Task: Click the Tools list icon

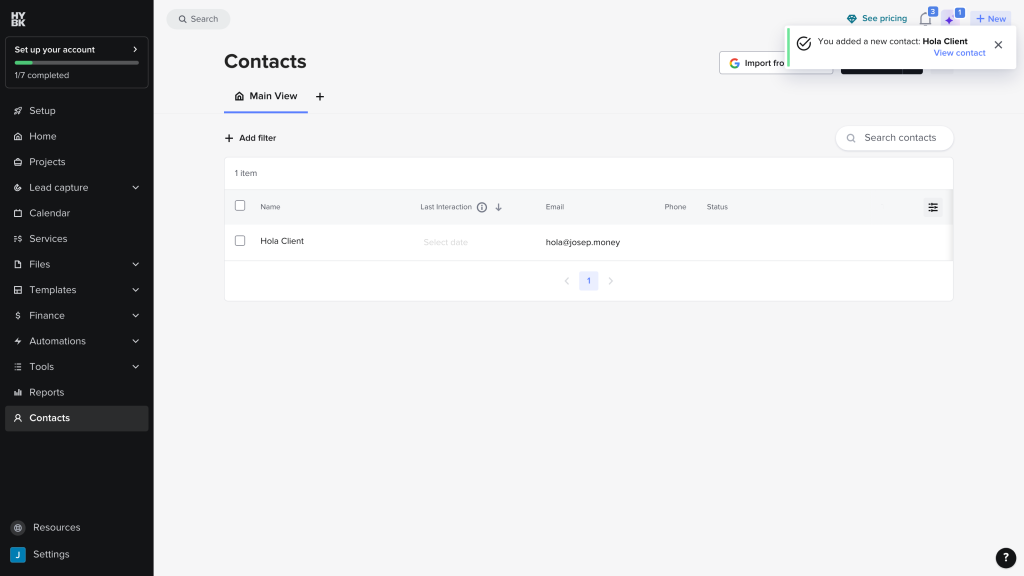Action: (18, 367)
